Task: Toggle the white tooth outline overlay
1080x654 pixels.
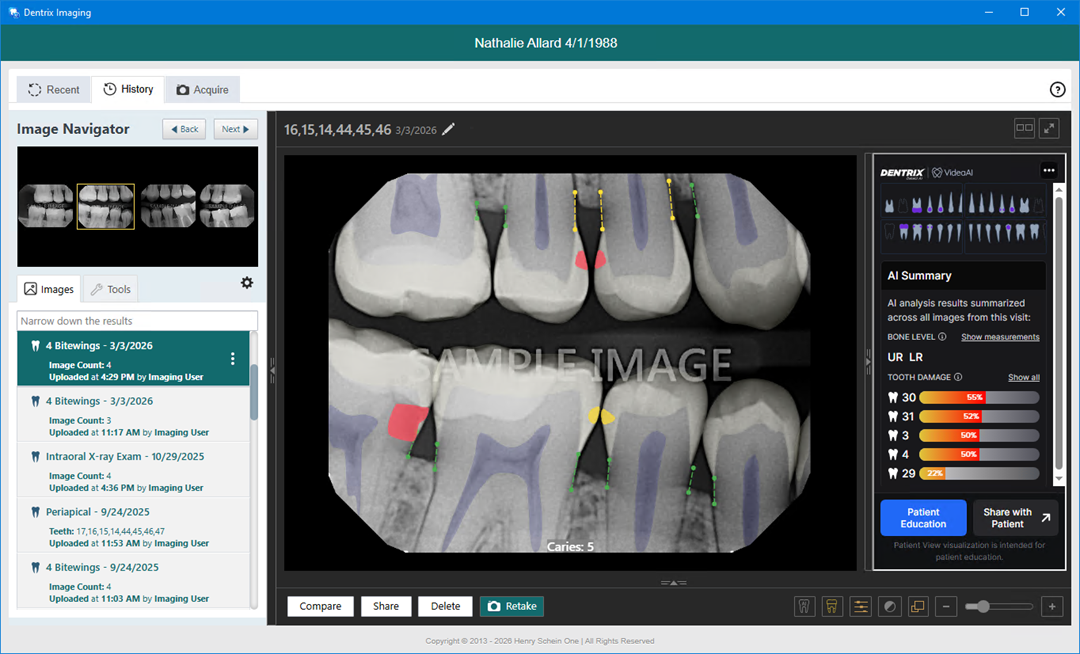Action: pyautogui.click(x=804, y=606)
